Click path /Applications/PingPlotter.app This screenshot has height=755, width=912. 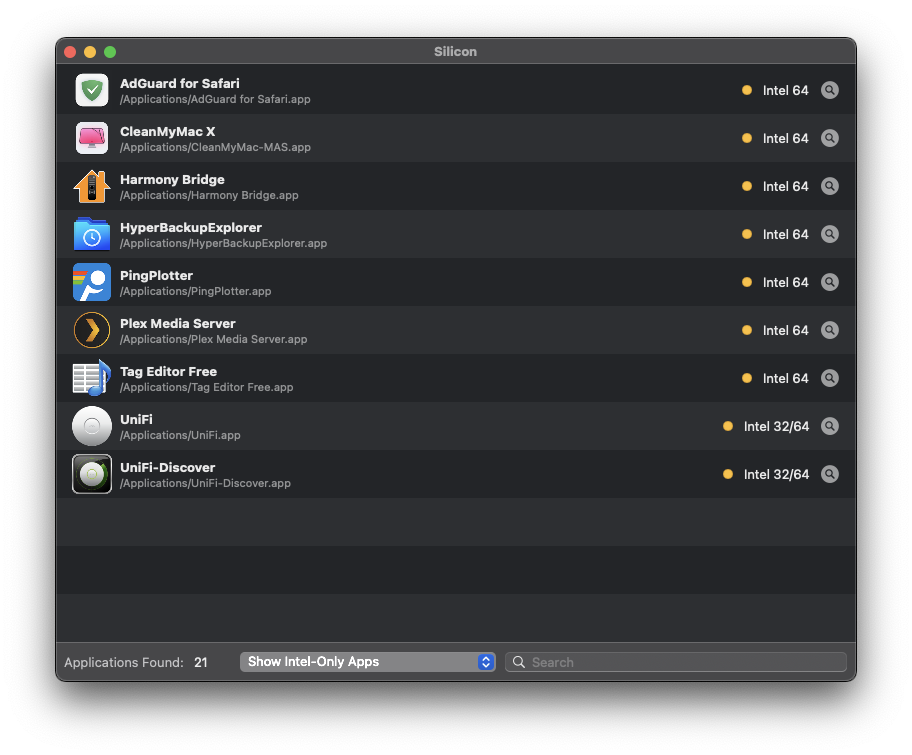pyautogui.click(x=195, y=291)
